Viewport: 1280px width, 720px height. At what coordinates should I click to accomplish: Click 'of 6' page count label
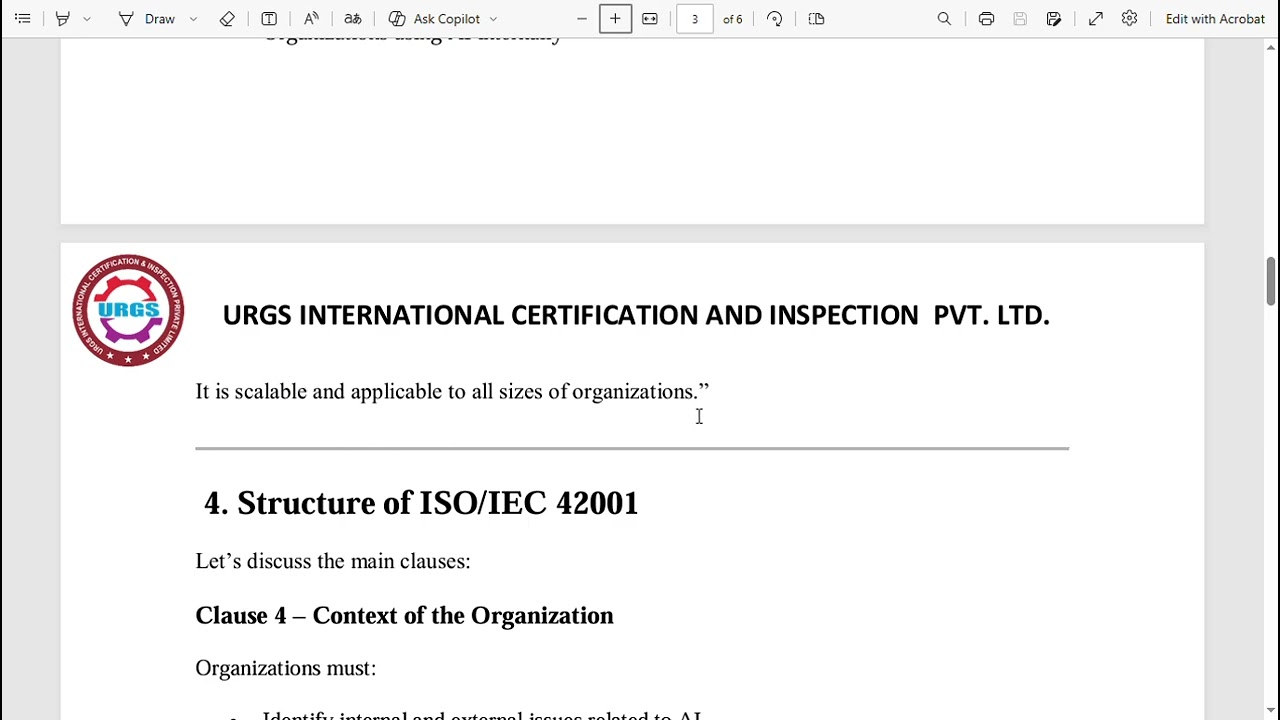733,19
